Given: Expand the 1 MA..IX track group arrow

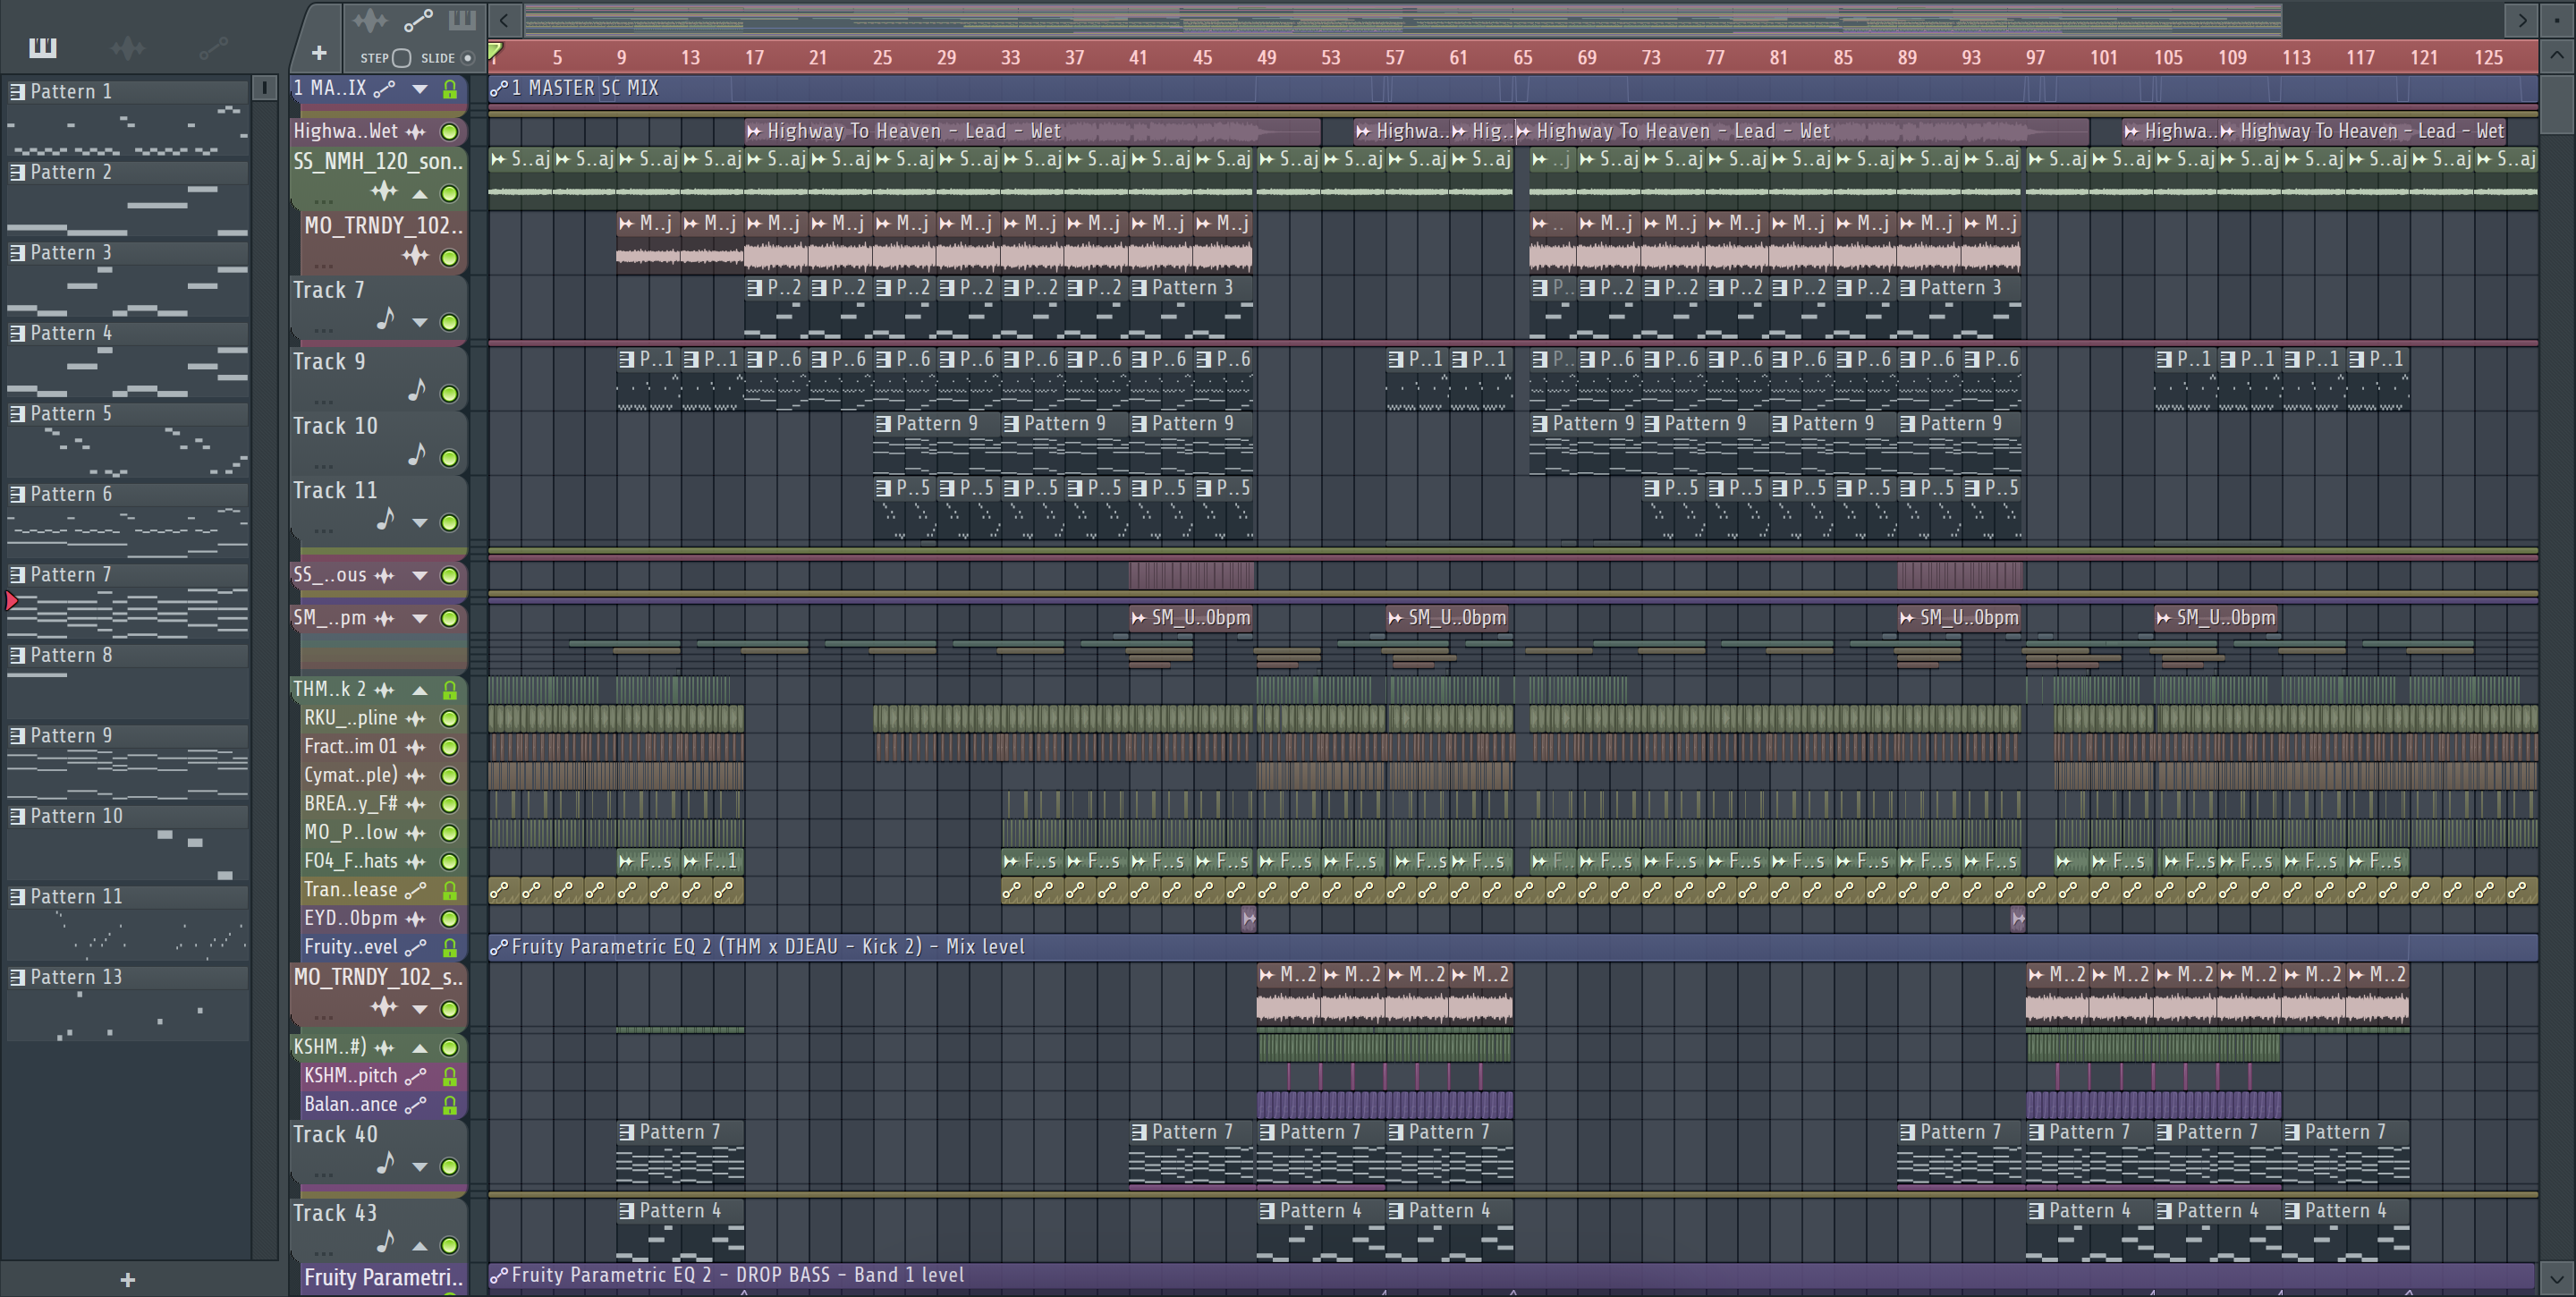Looking at the screenshot, I should tap(420, 89).
